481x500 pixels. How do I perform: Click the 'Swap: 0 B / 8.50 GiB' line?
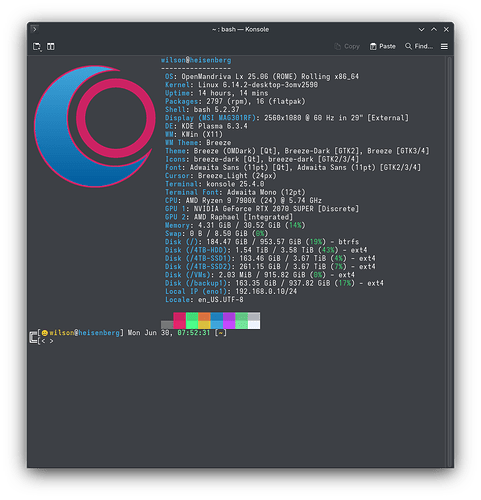tap(217, 234)
